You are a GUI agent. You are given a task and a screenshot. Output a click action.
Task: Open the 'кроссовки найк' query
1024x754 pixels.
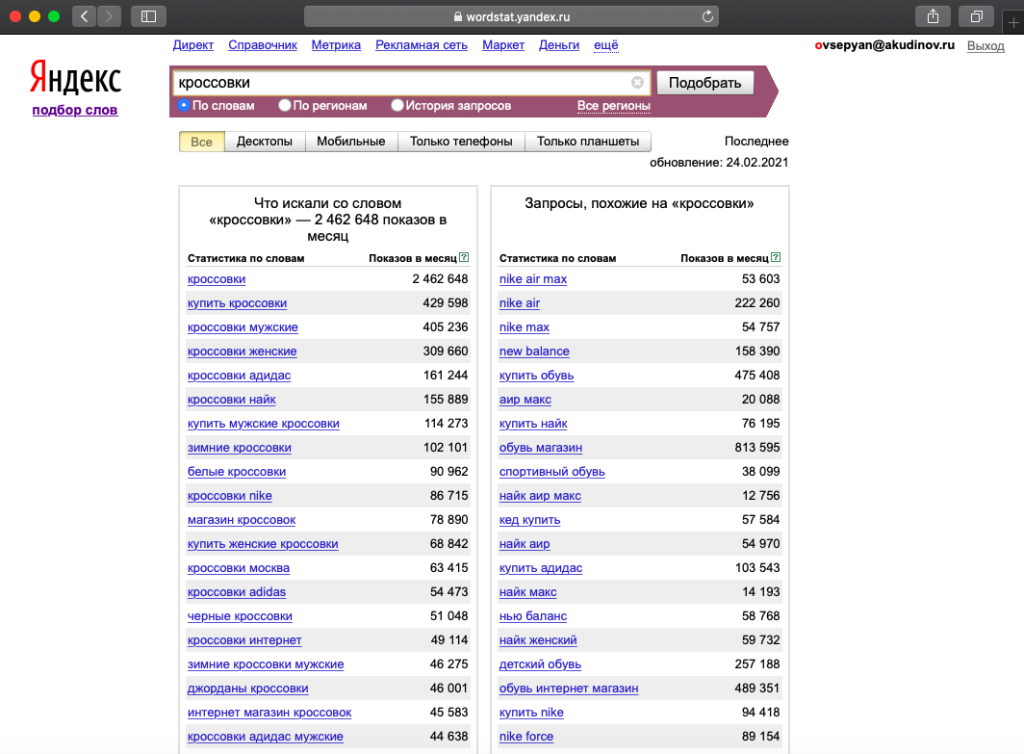coord(231,400)
